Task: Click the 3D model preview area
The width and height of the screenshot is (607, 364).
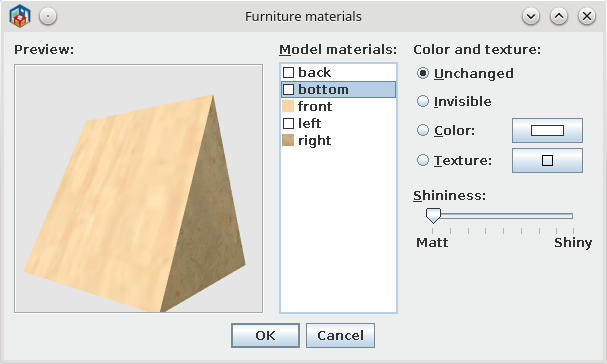Action: tap(139, 189)
